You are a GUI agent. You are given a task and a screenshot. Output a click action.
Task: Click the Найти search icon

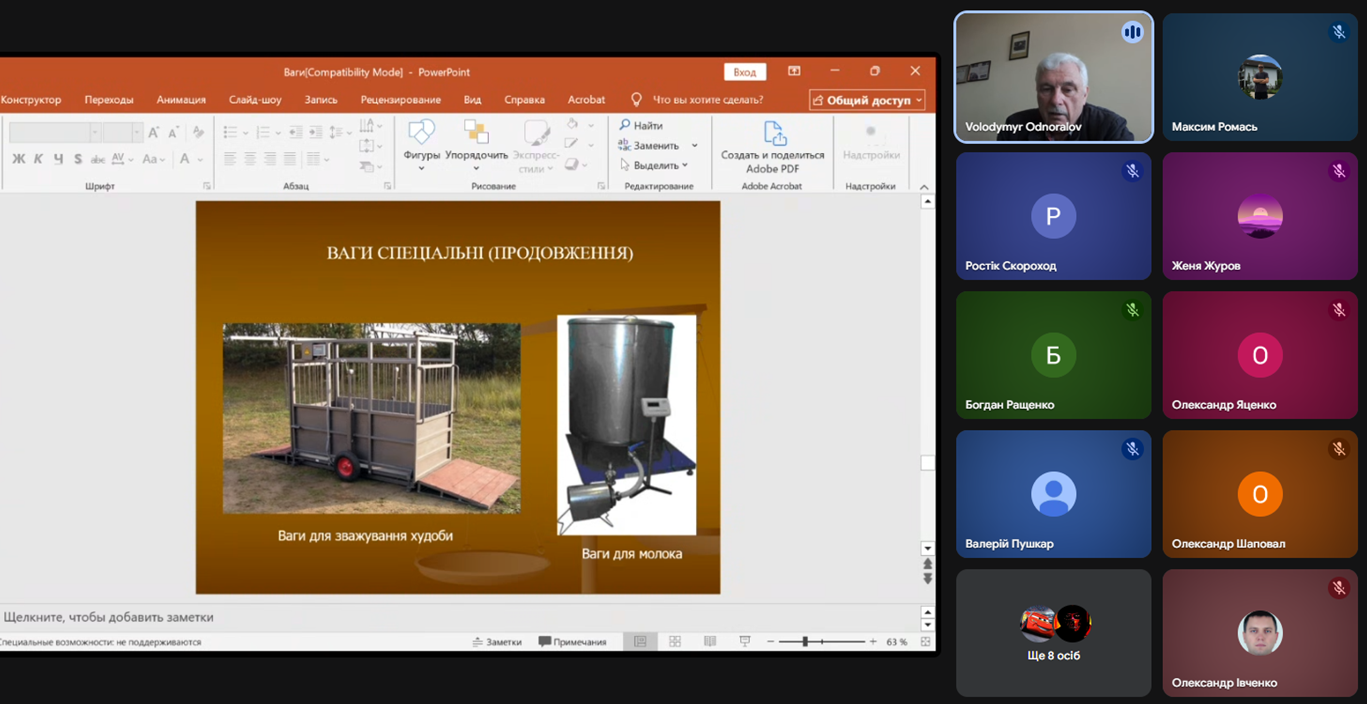[x=625, y=126]
